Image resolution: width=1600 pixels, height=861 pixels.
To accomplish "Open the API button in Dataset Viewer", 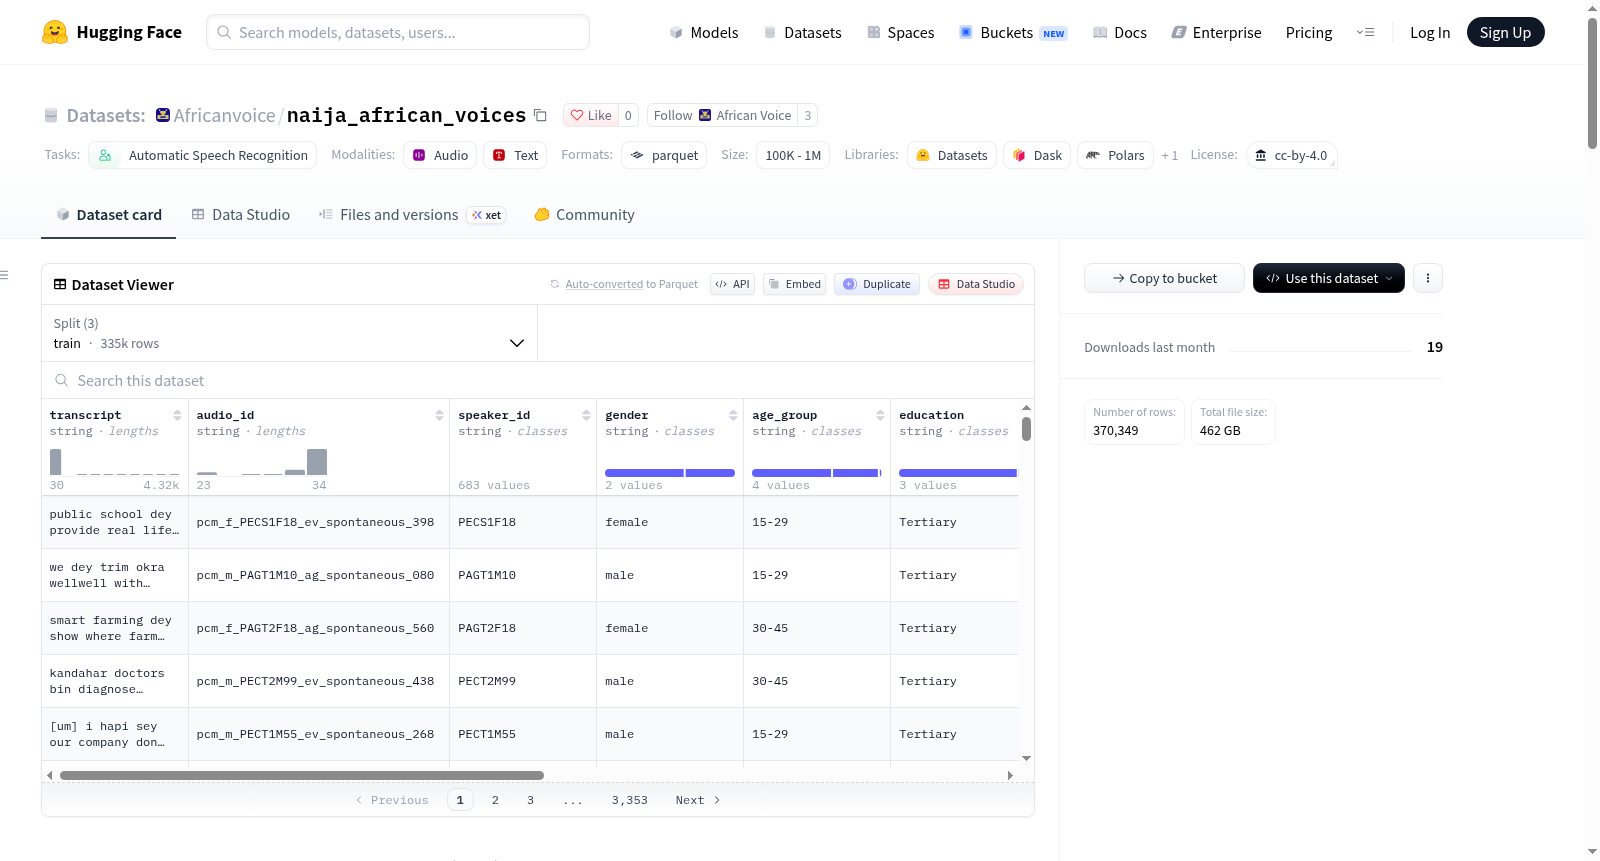I will pos(732,284).
